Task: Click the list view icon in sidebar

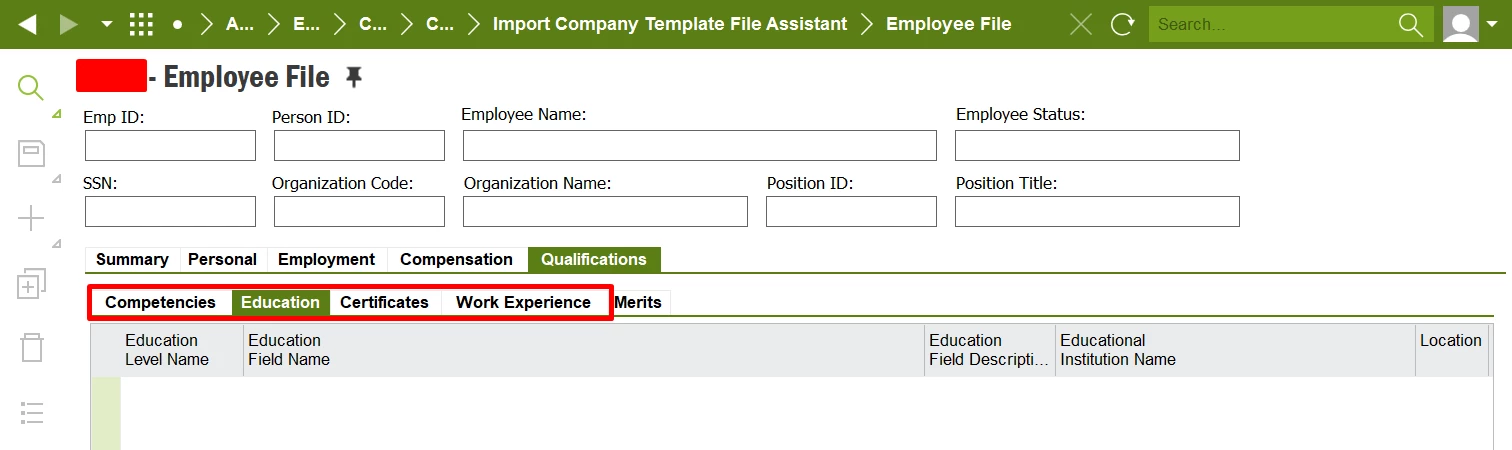Action: click(32, 412)
